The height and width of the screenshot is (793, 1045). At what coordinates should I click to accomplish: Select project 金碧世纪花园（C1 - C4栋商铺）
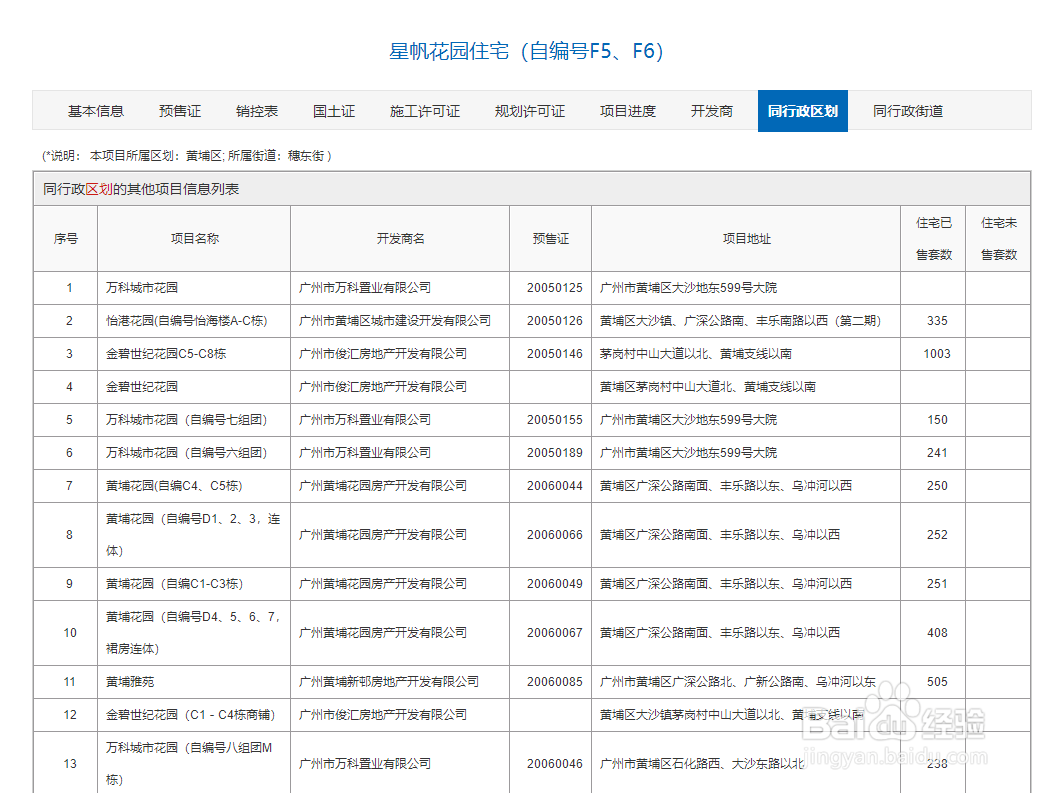point(191,714)
